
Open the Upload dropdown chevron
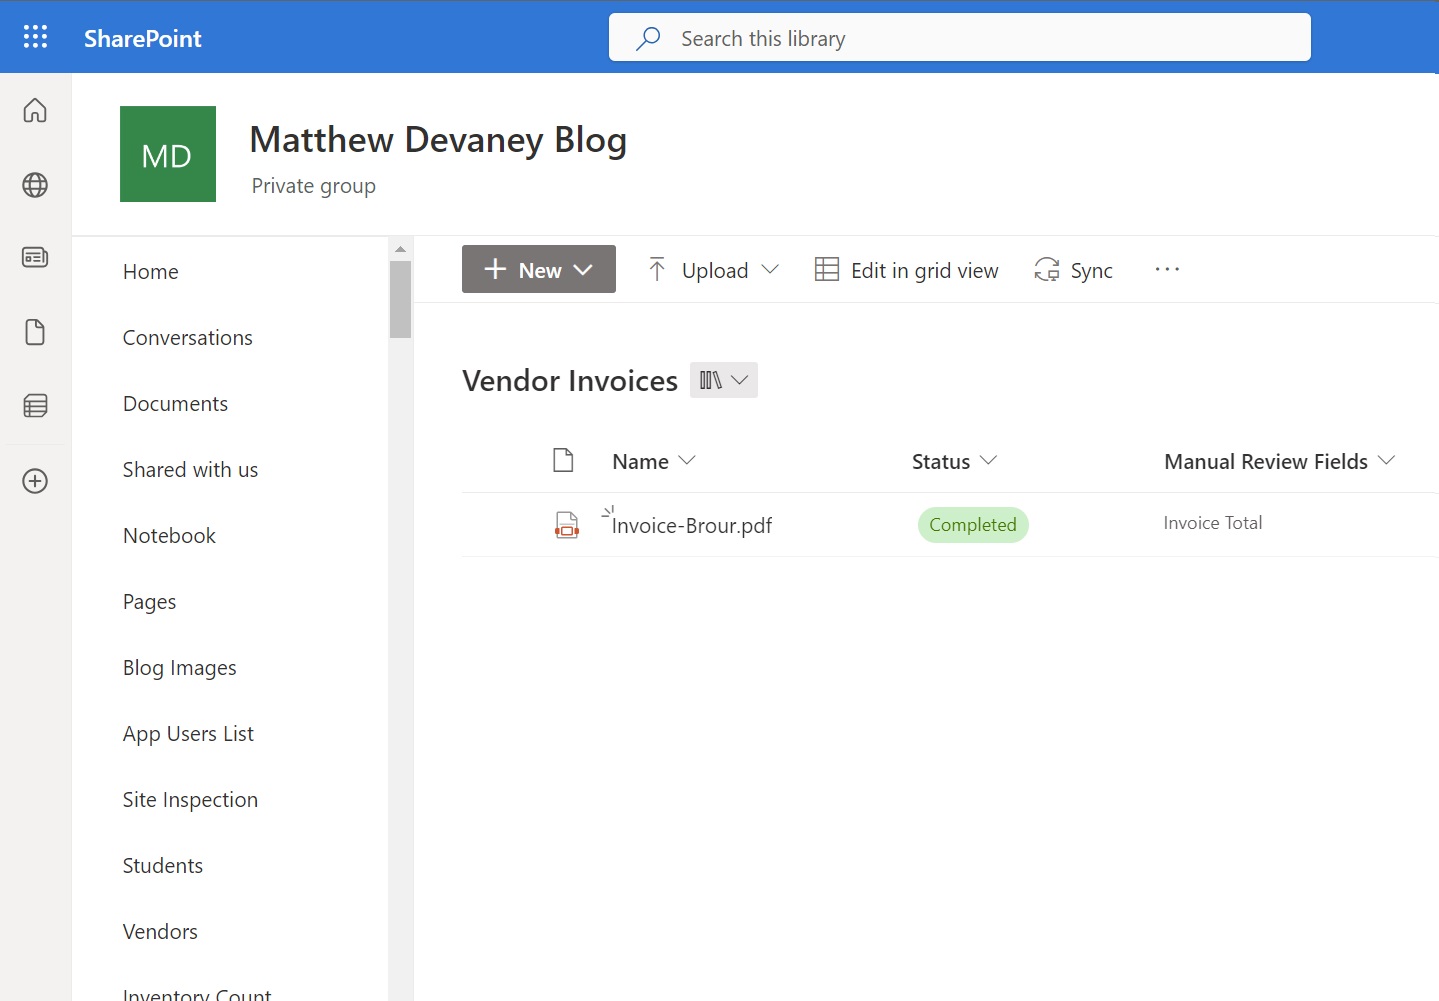(771, 269)
